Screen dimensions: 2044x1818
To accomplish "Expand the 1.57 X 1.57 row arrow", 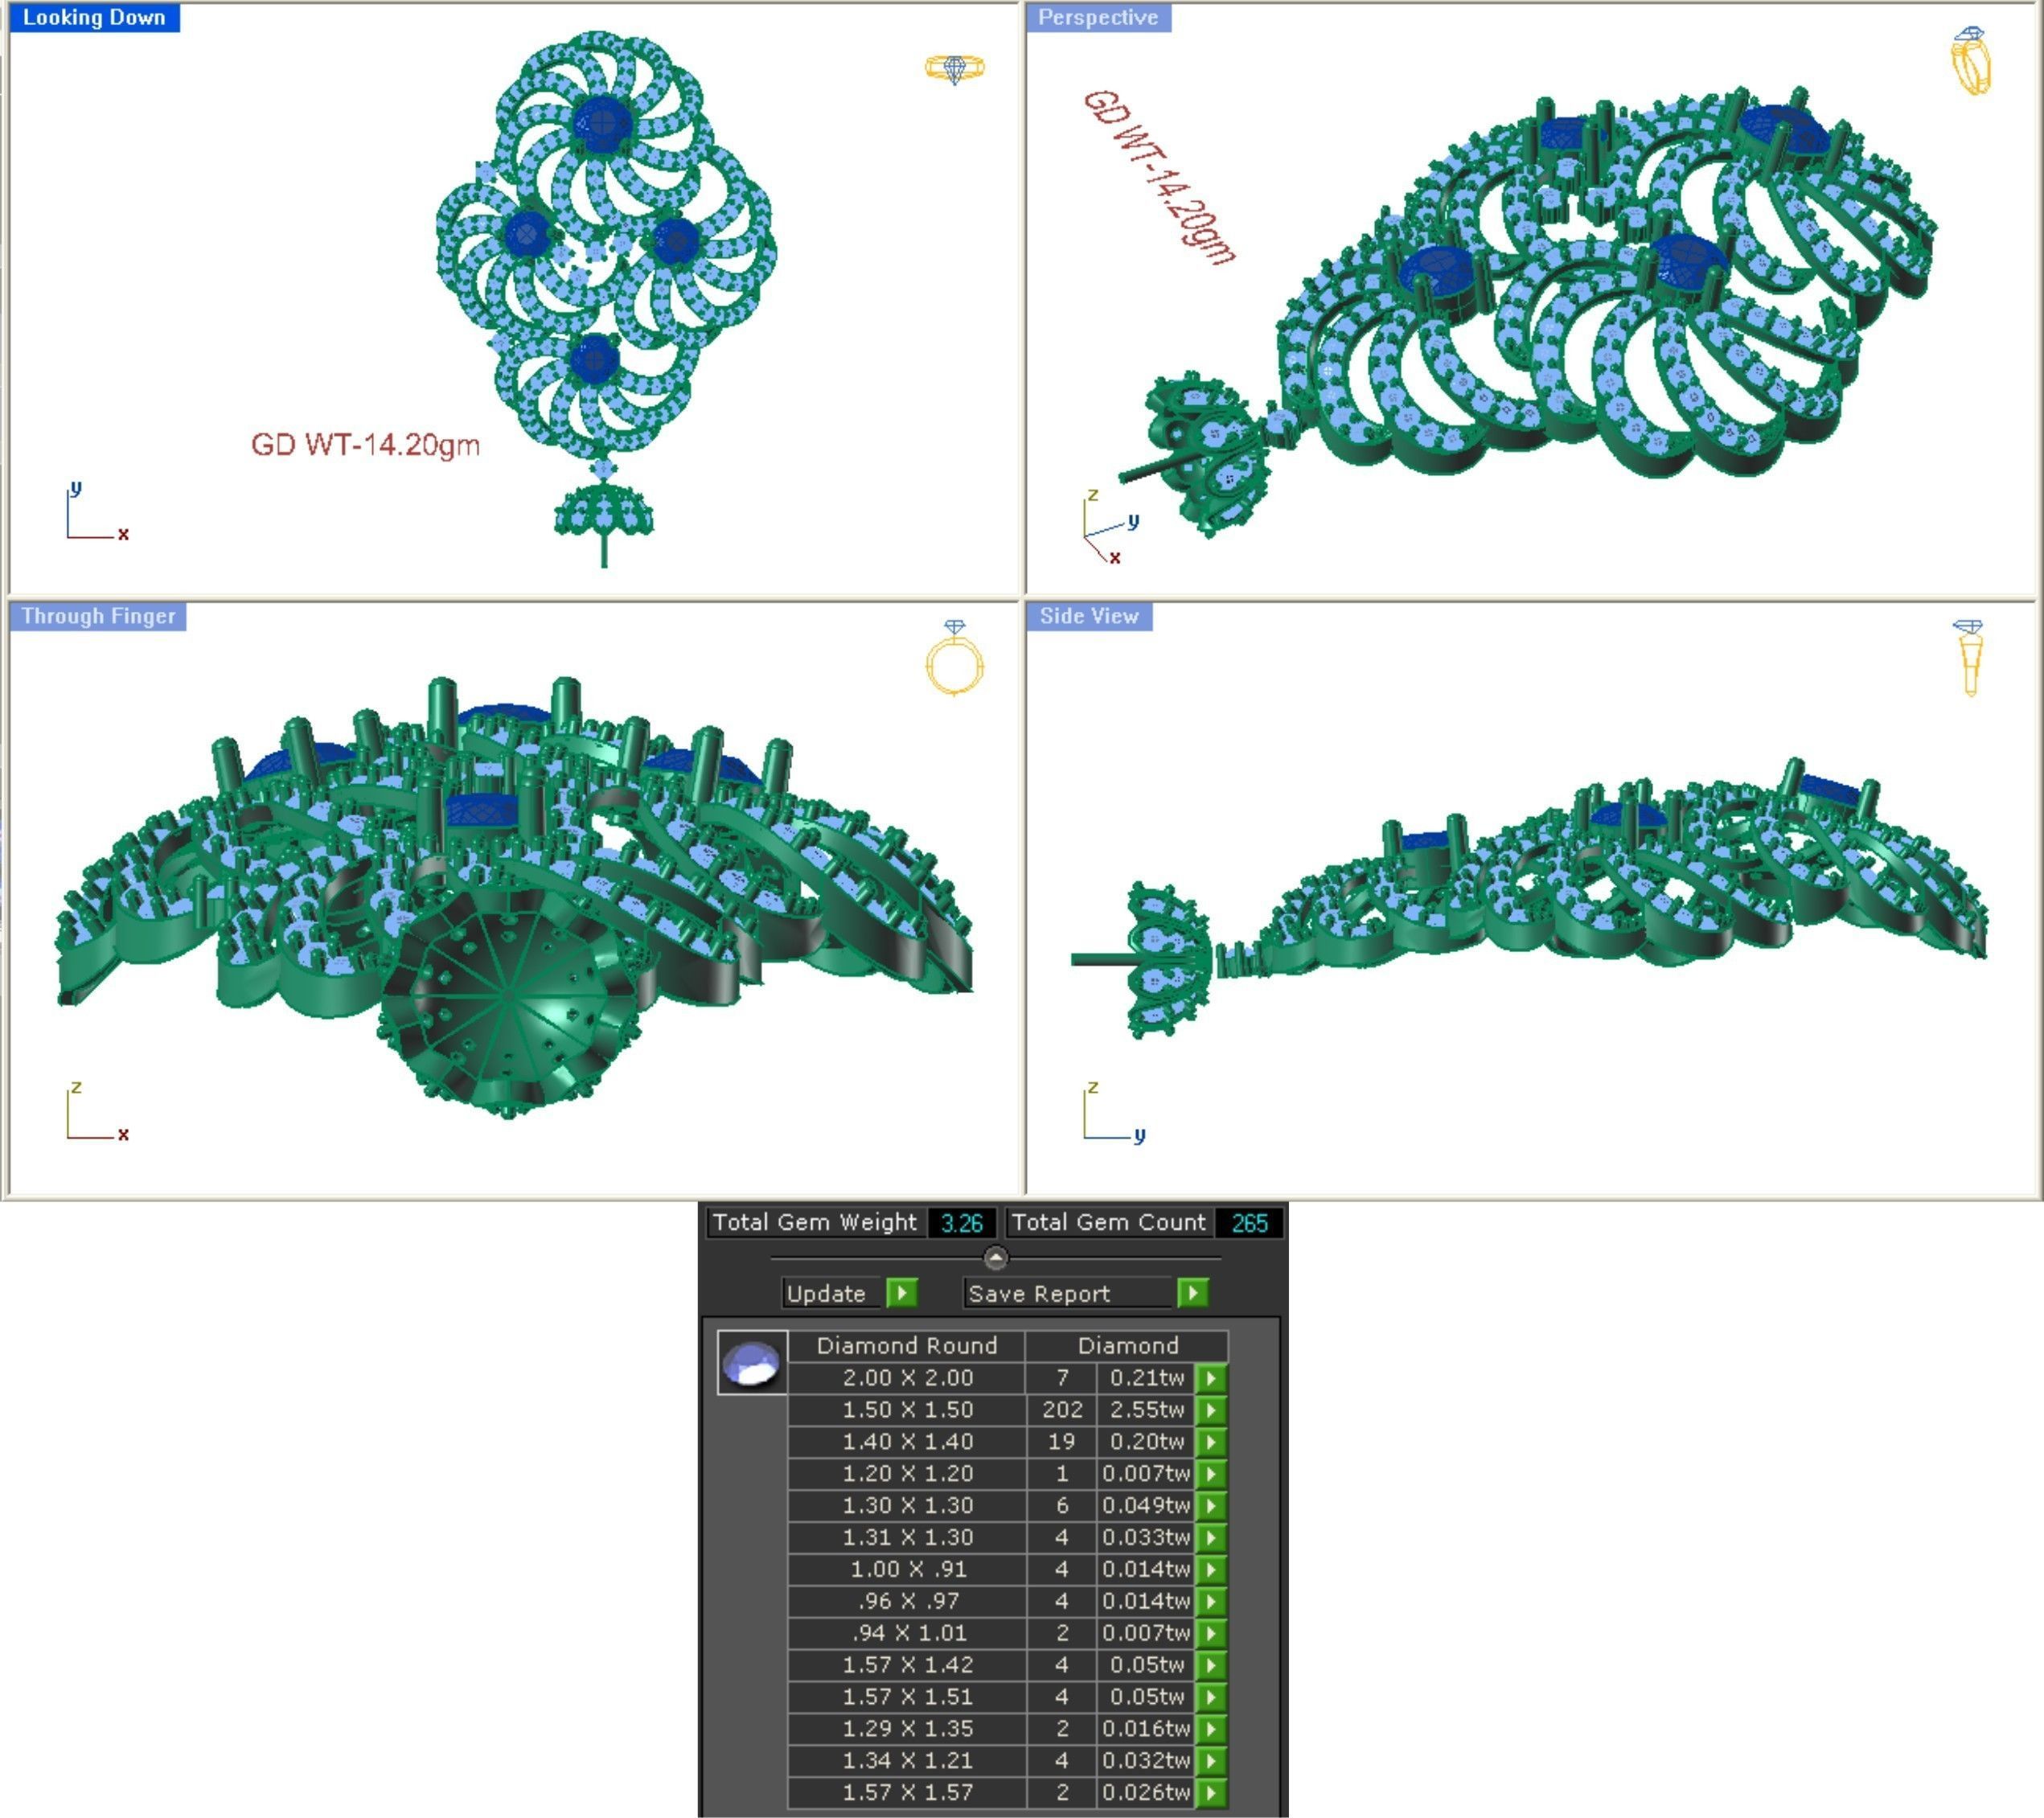I will (x=1210, y=1793).
